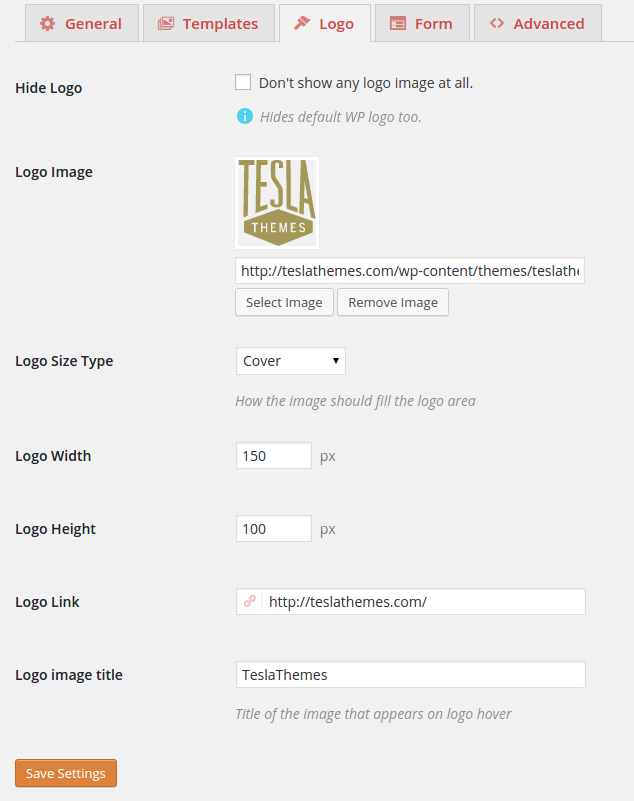The width and height of the screenshot is (634, 801).
Task: Open the Advanced settings tab
Action: 537,23
